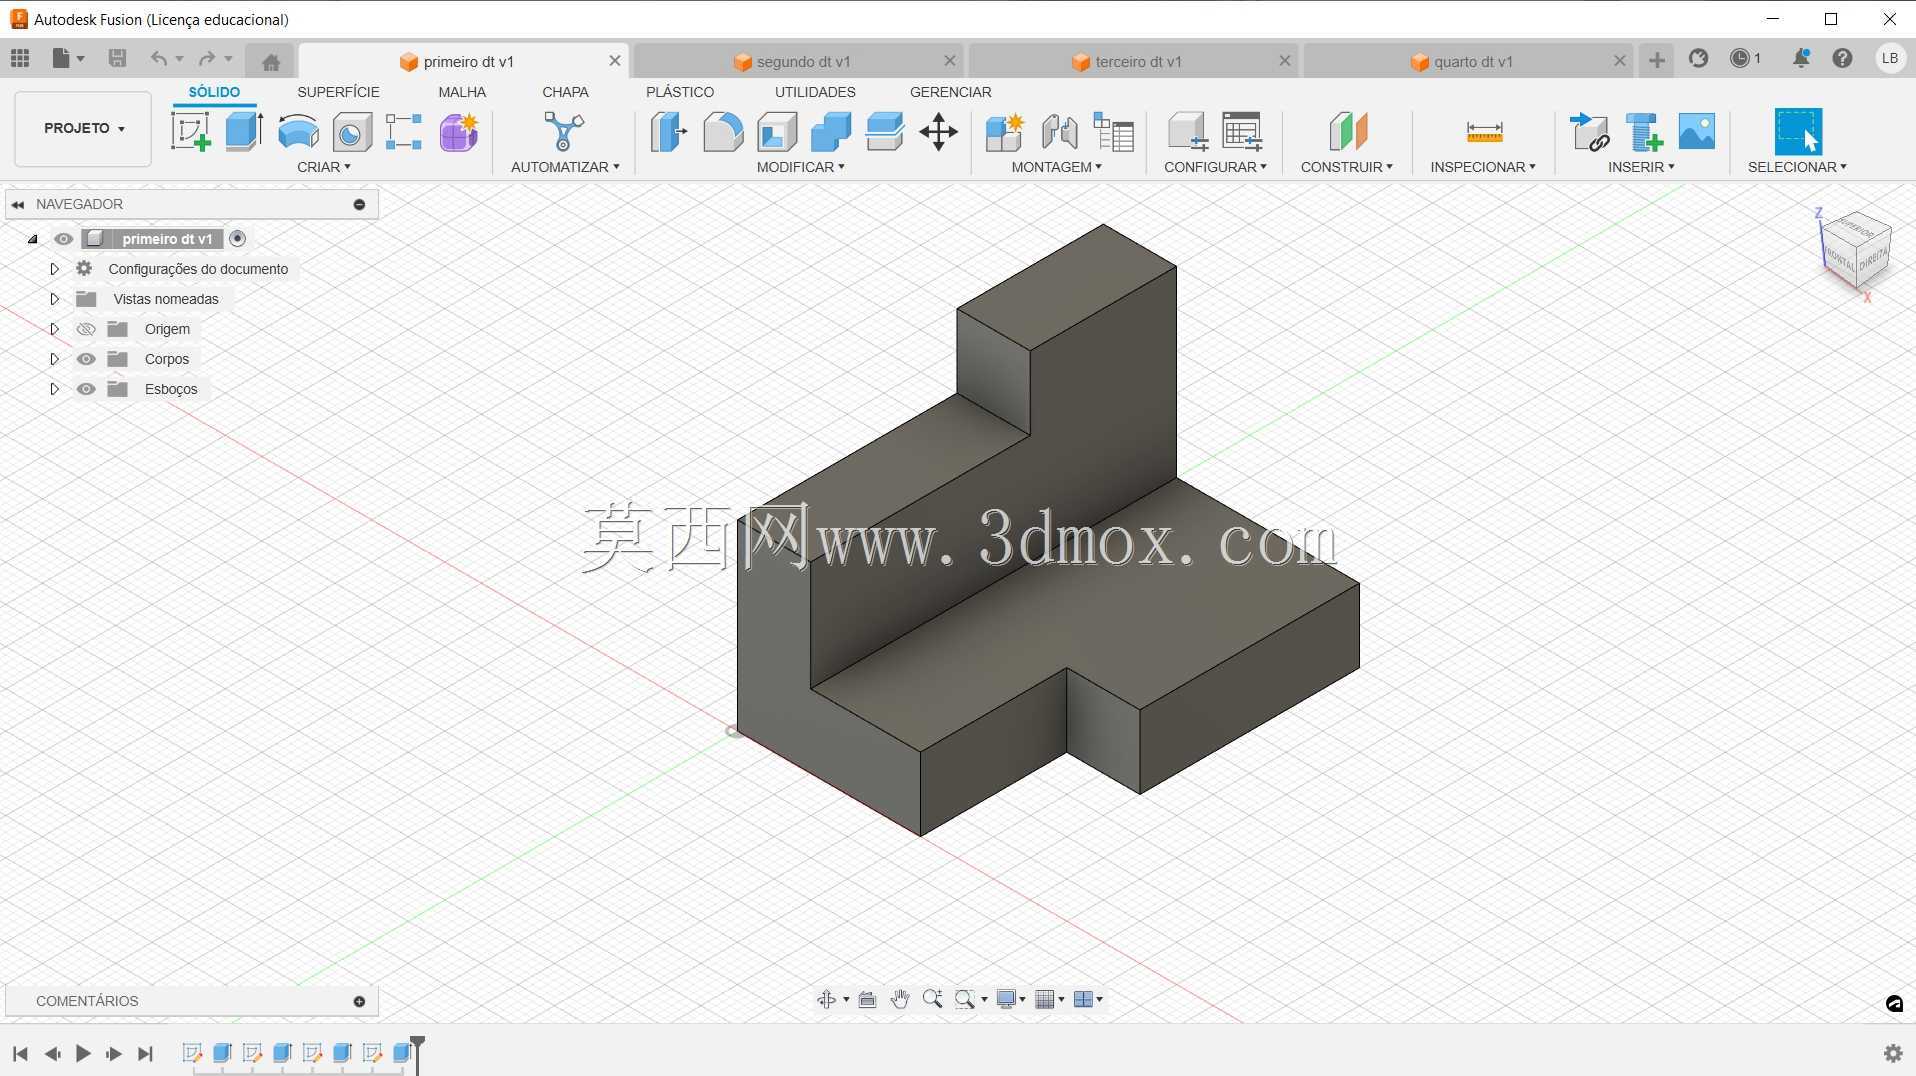Open the Data Panel grid icon
The height and width of the screenshot is (1076, 1916).
20,59
